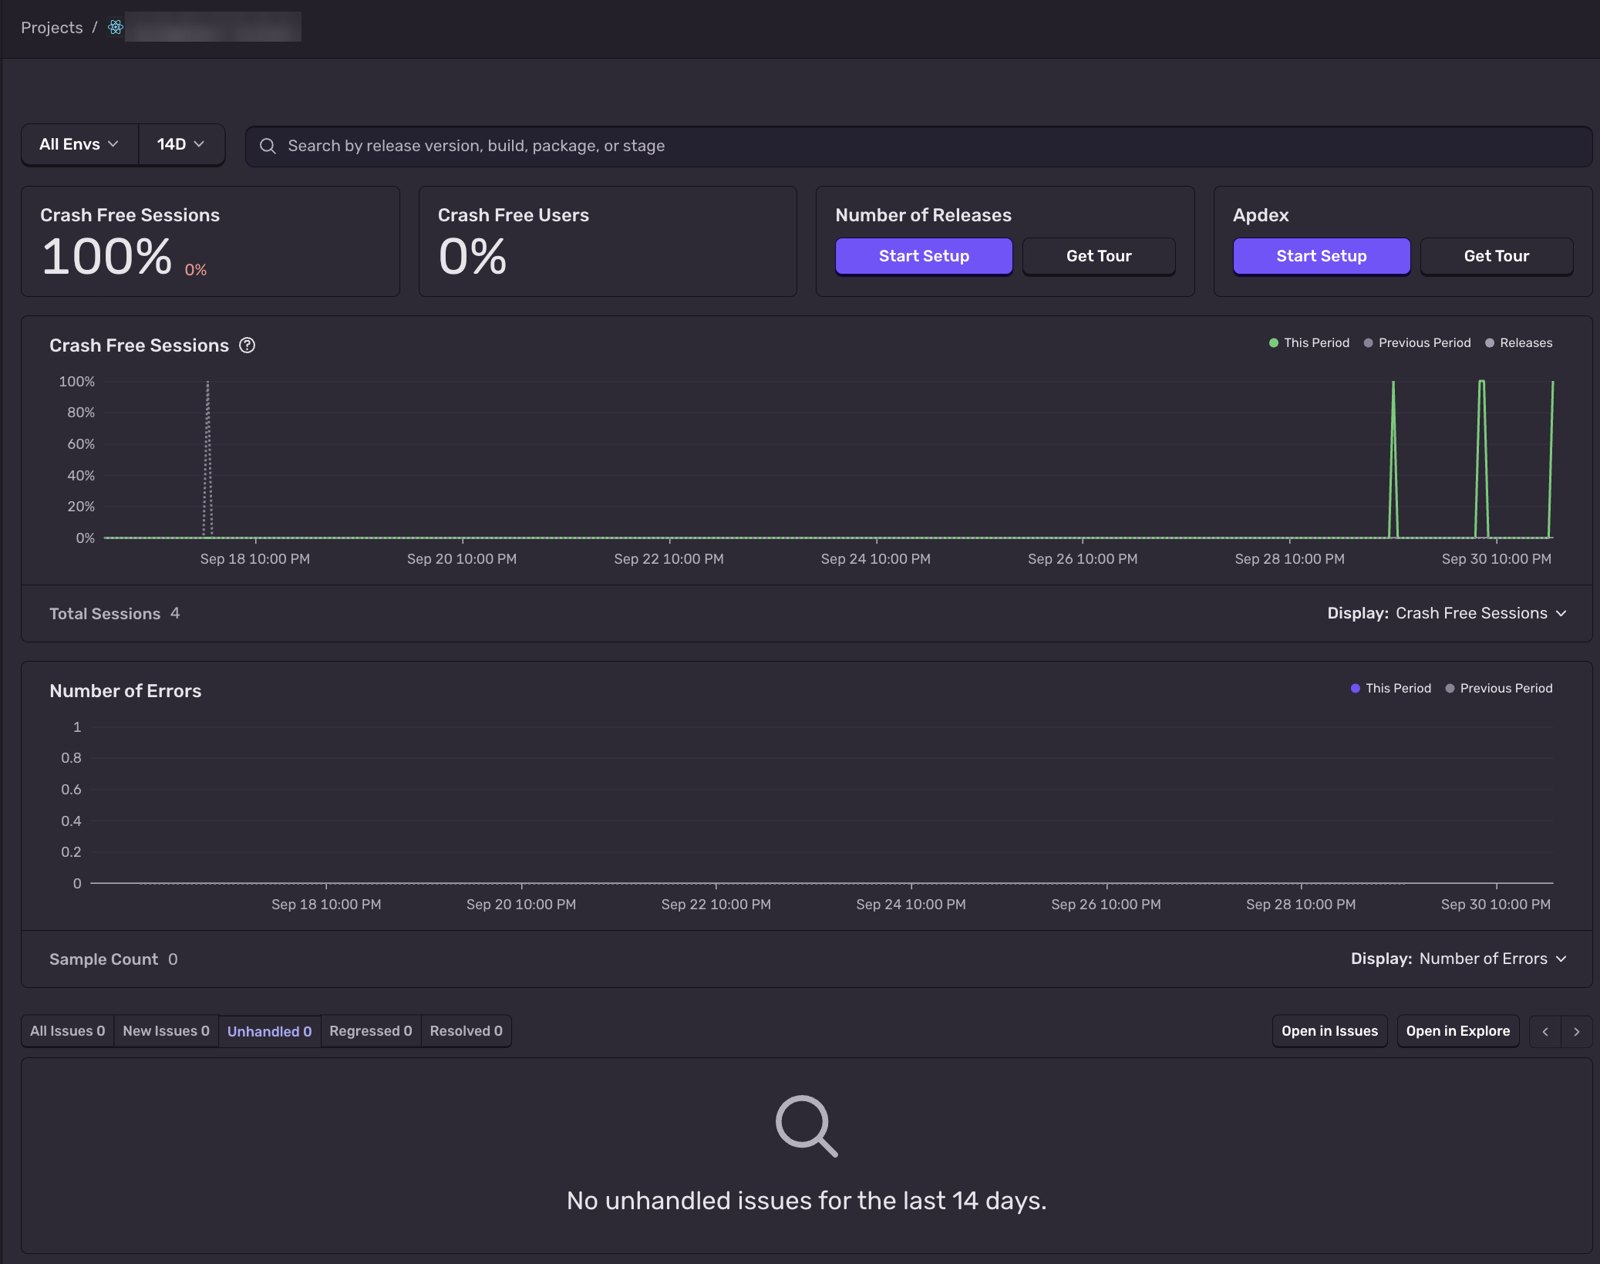Click the Crash Free Sessions 100% score card
Screen dimensions: 1600x1264
tap(211, 241)
